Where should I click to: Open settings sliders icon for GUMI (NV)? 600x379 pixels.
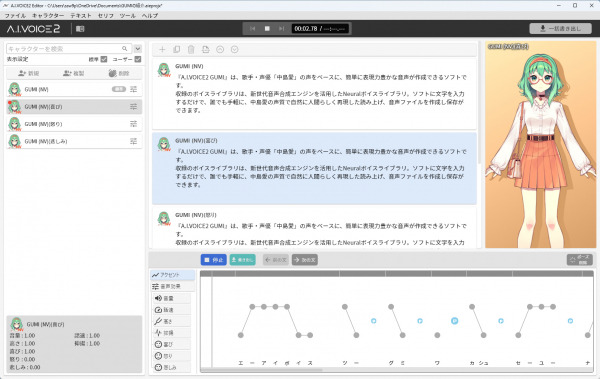pyautogui.click(x=133, y=89)
